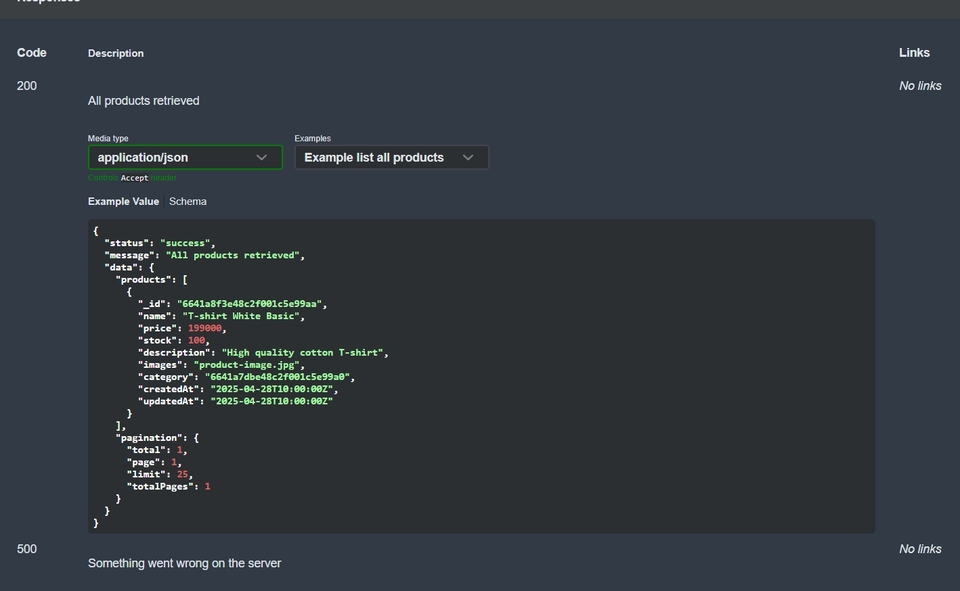
Task: Open the Example list all products dropdown
Action: 391,157
